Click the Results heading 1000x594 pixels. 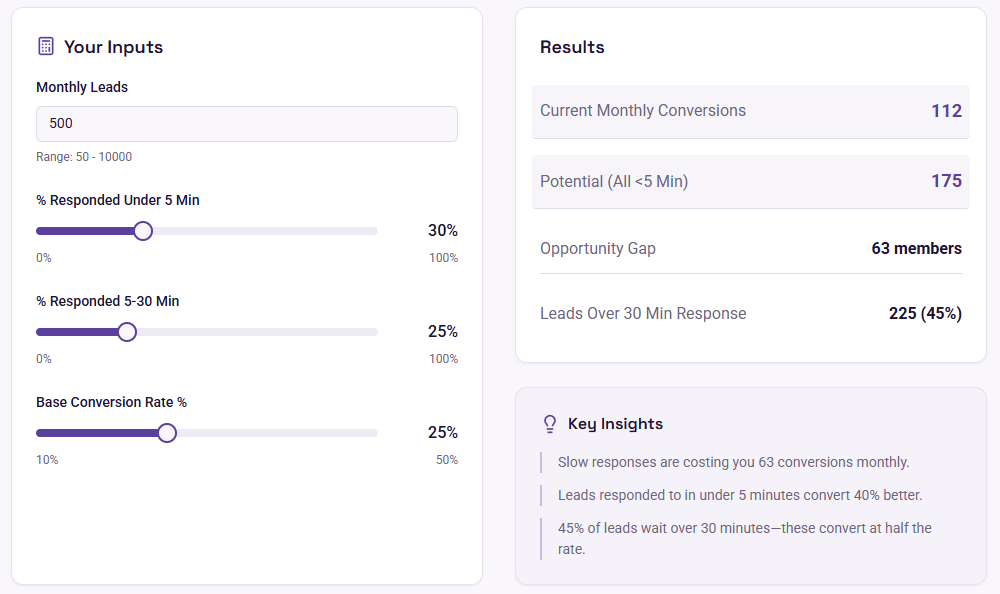coord(572,47)
